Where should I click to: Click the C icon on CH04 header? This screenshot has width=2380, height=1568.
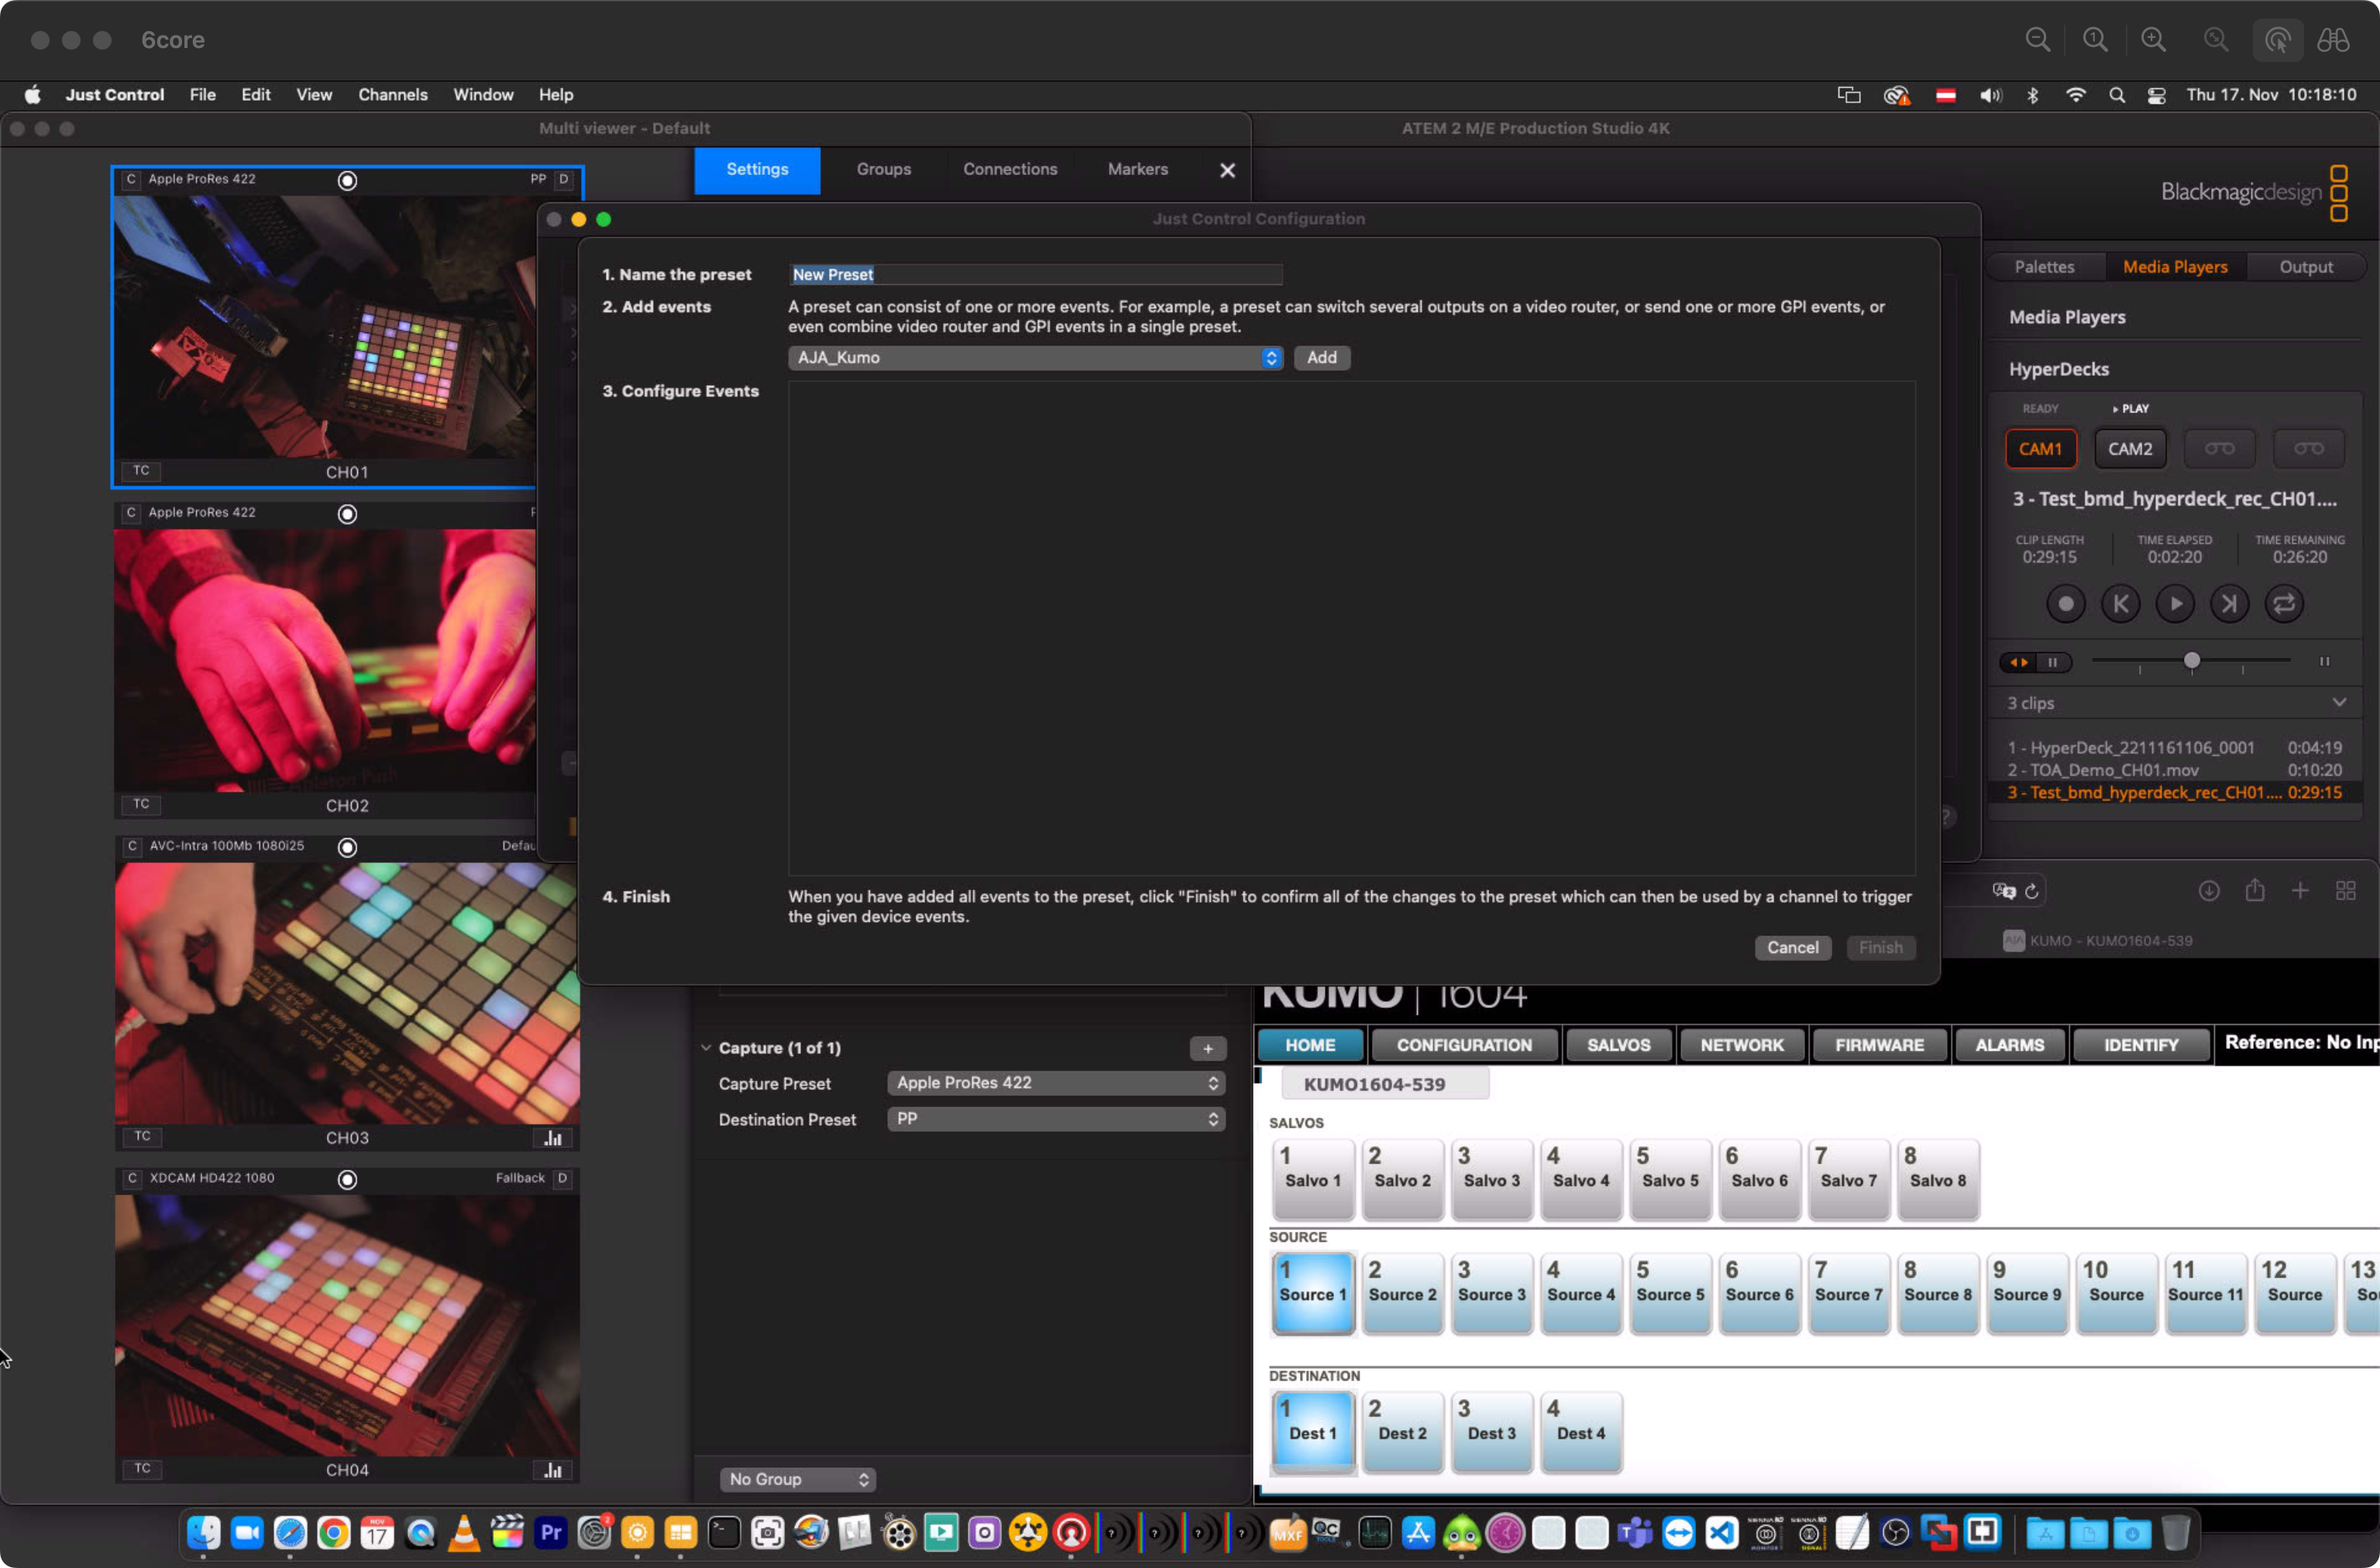click(x=132, y=1179)
